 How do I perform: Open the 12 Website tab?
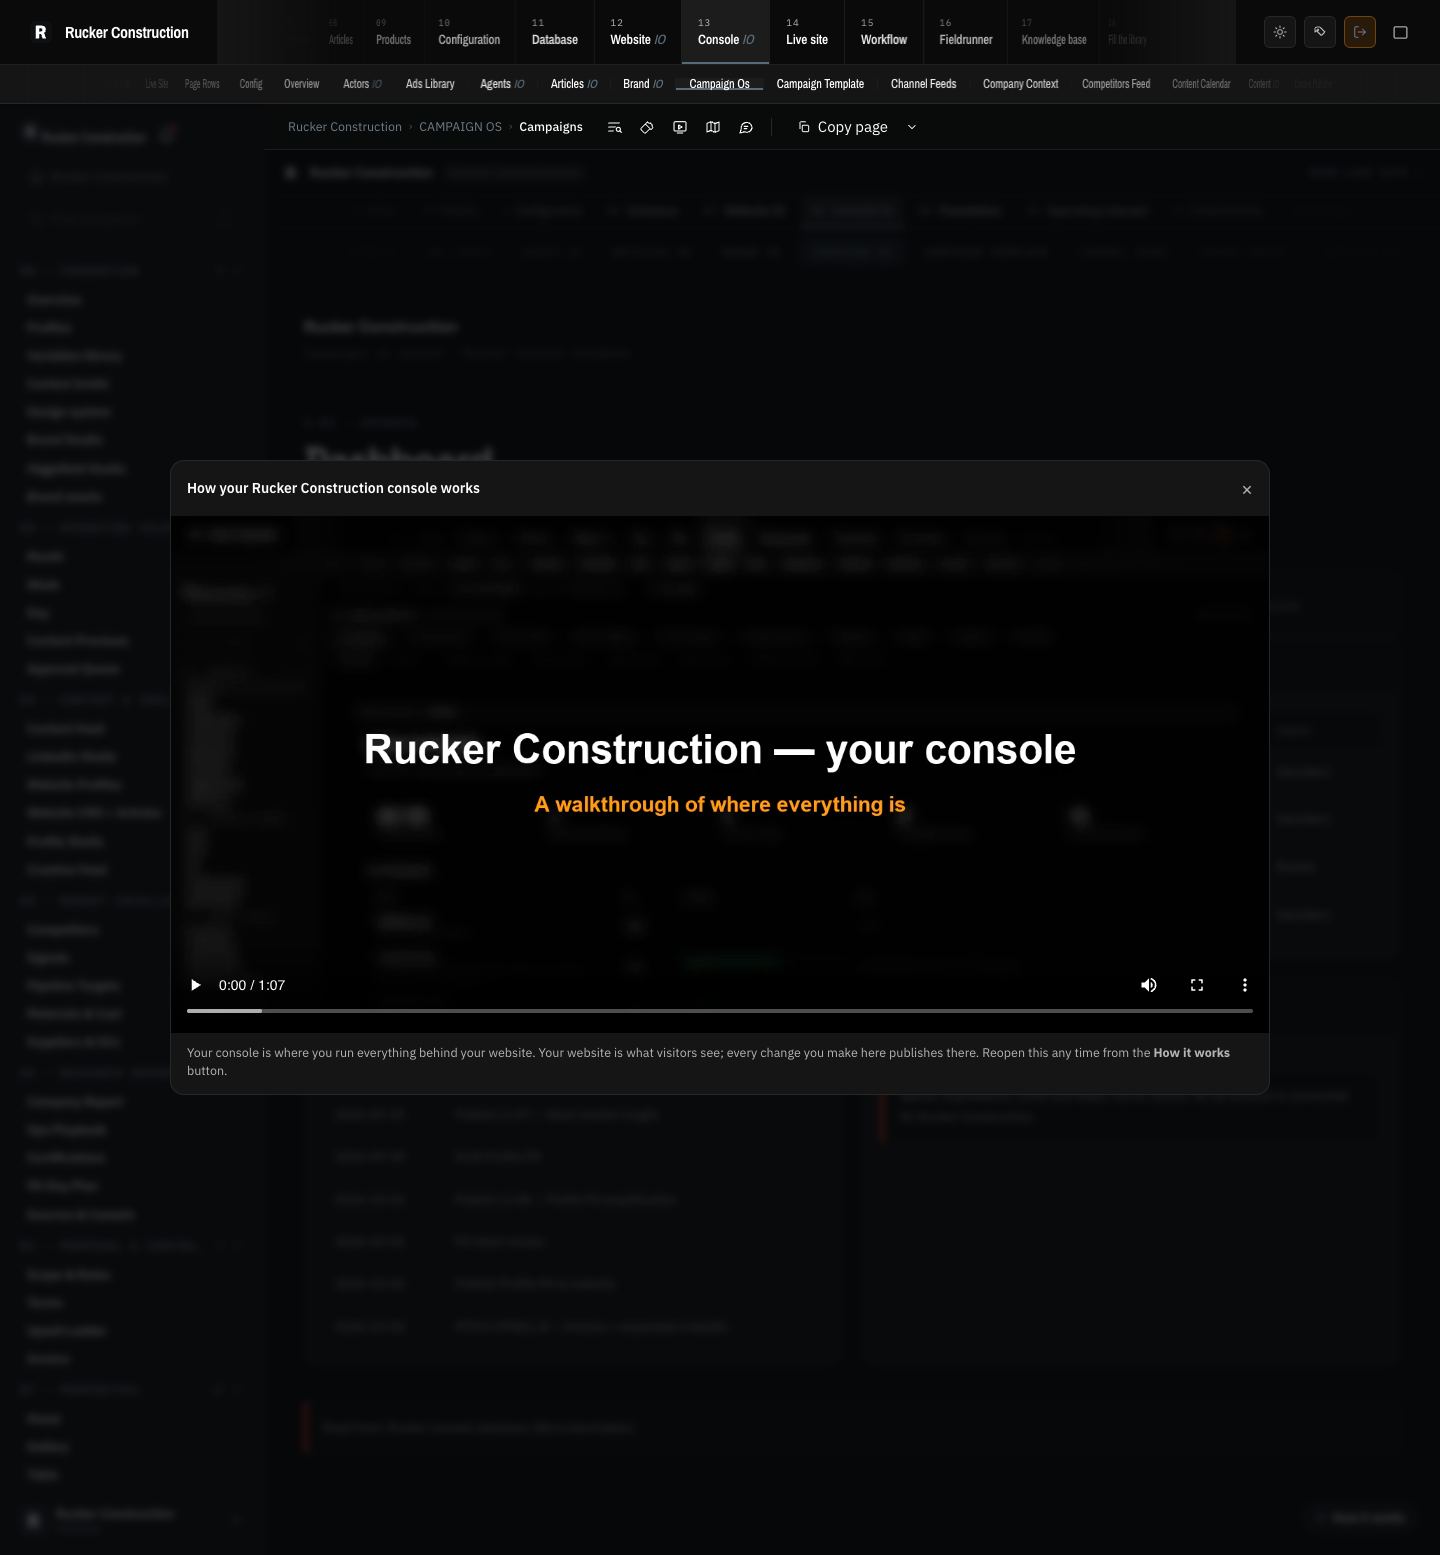(638, 32)
